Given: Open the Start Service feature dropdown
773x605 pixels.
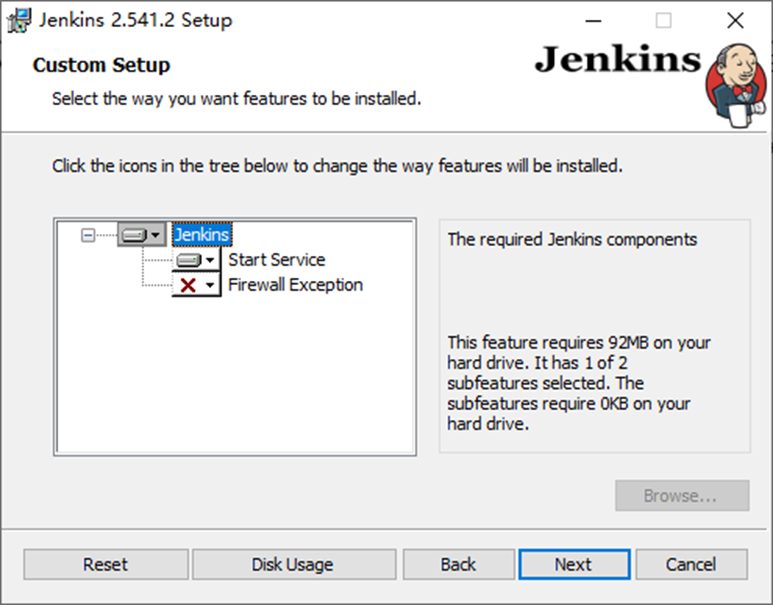Looking at the screenshot, I should point(196,259).
